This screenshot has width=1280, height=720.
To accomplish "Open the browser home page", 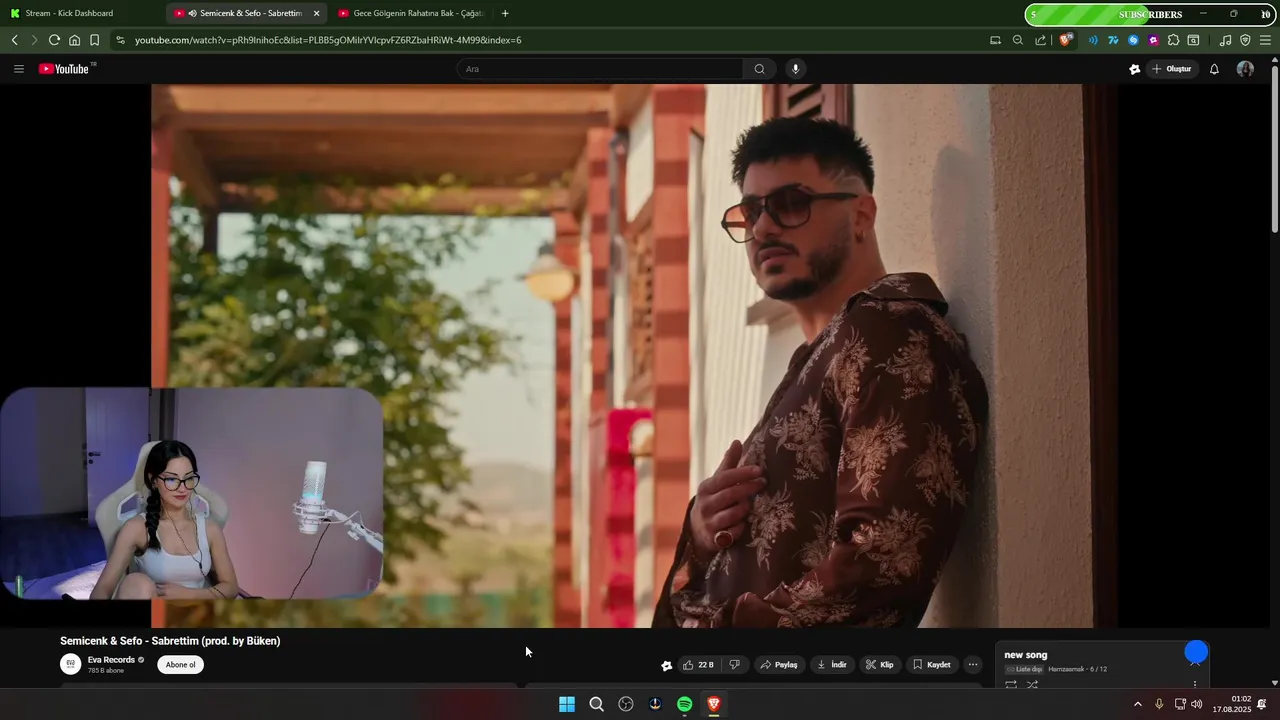I will tap(74, 40).
